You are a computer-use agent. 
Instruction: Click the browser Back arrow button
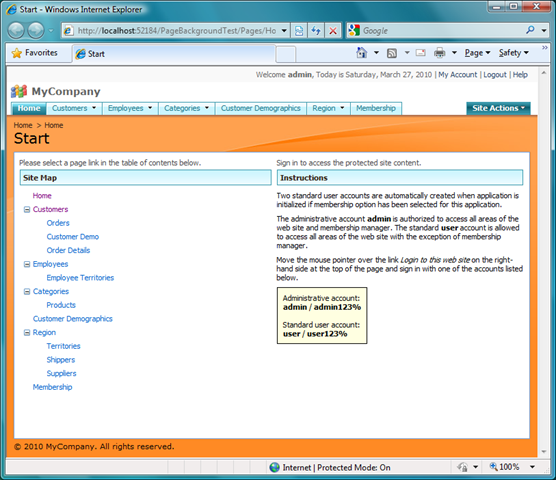(16, 30)
